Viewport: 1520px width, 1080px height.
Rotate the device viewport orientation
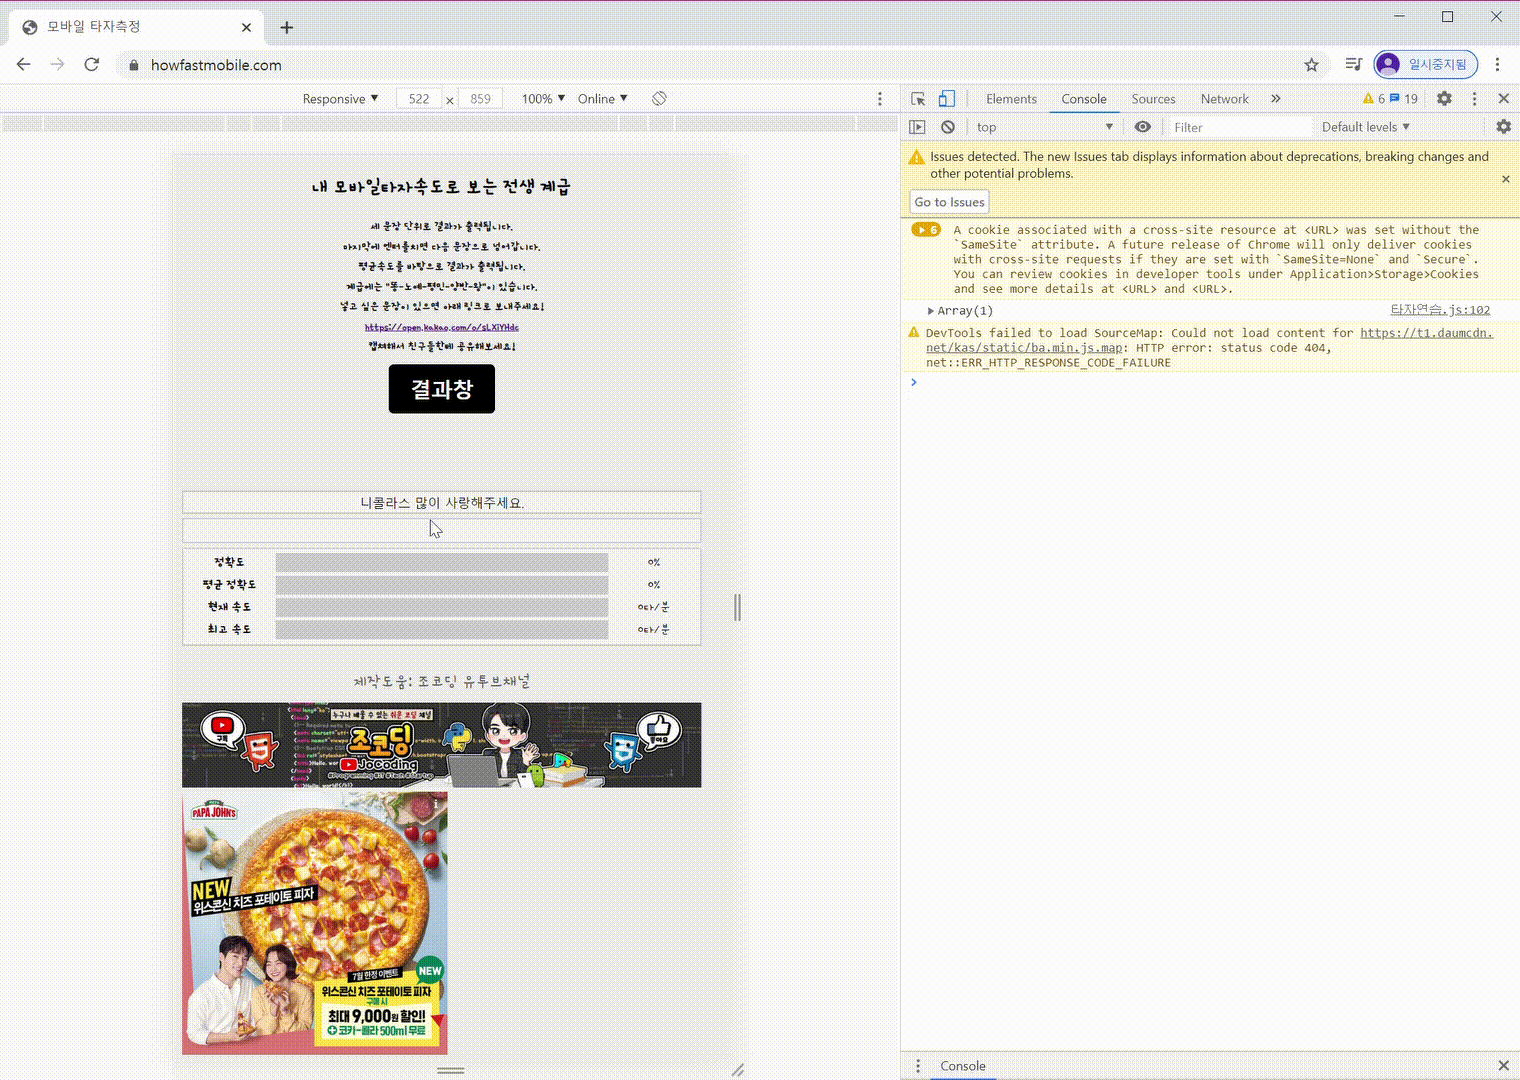[659, 98]
